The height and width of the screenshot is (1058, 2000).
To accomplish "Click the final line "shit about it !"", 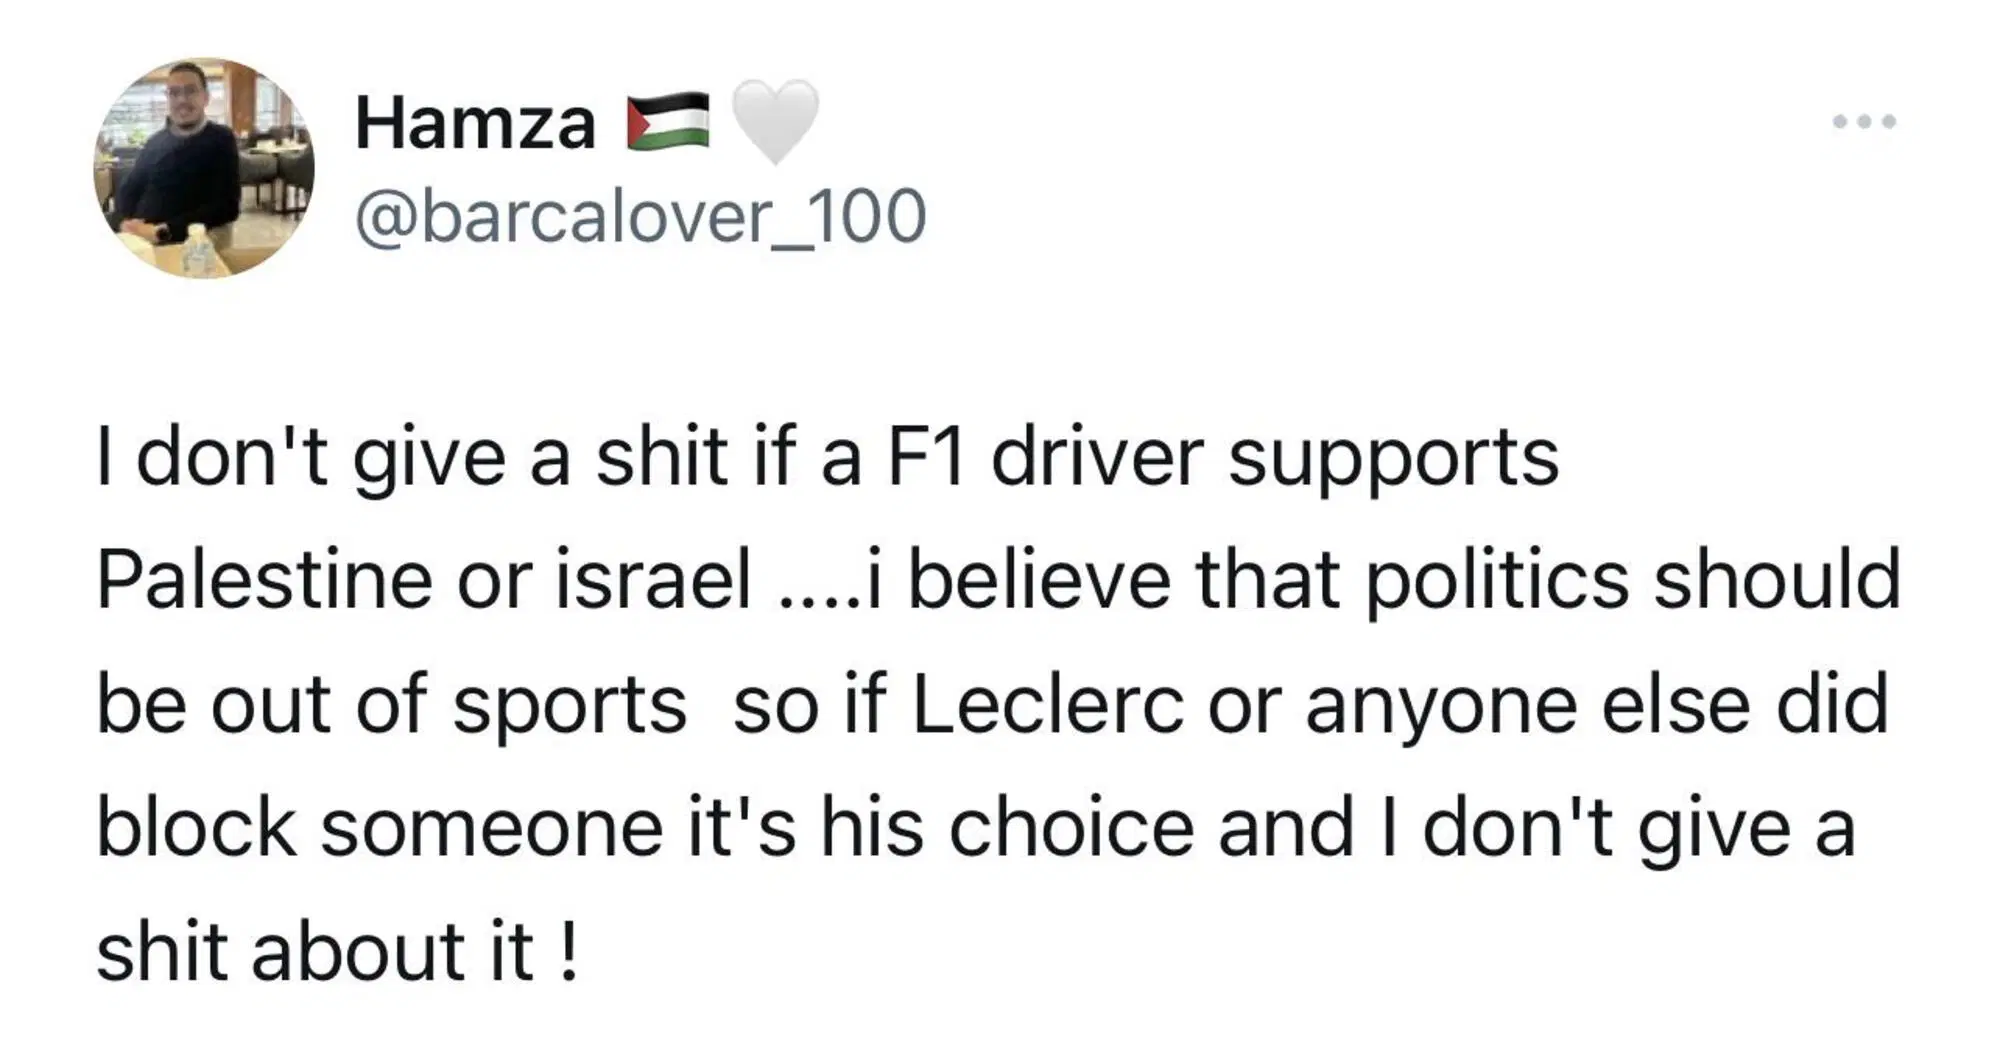I will click(337, 951).
